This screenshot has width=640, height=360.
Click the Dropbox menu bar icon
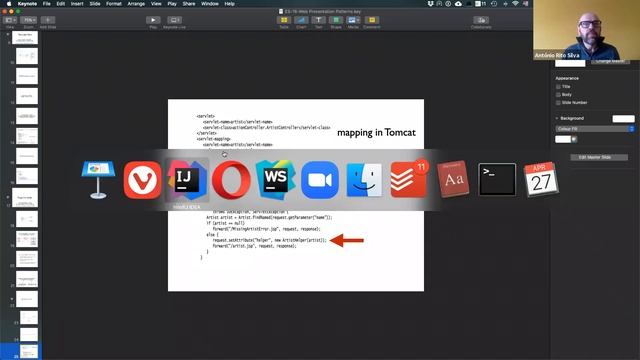click(x=430, y=4)
